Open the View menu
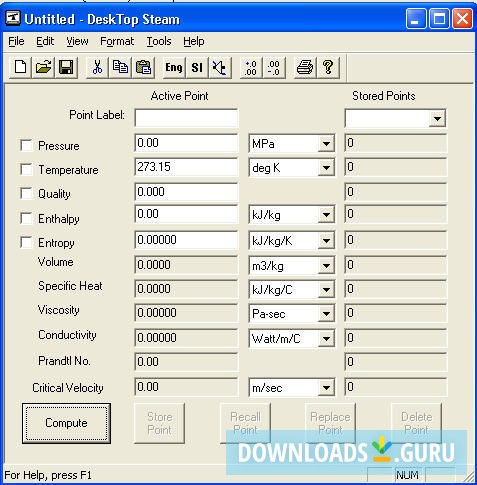The width and height of the screenshot is (477, 485). [x=77, y=41]
